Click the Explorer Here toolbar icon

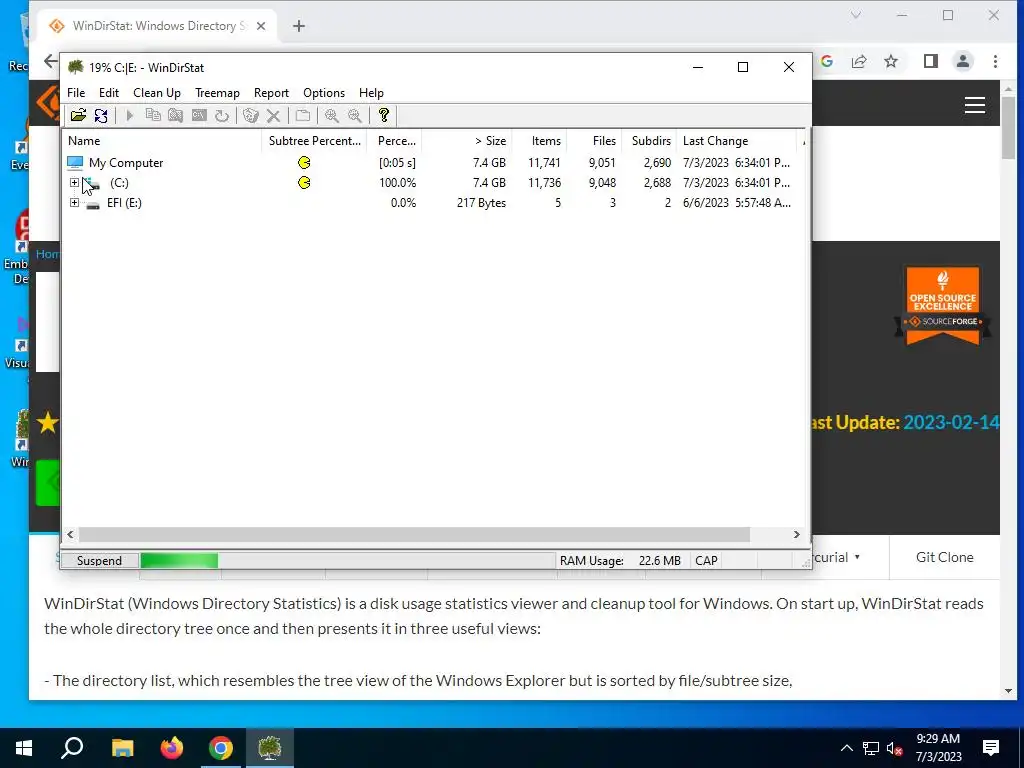pos(176,116)
